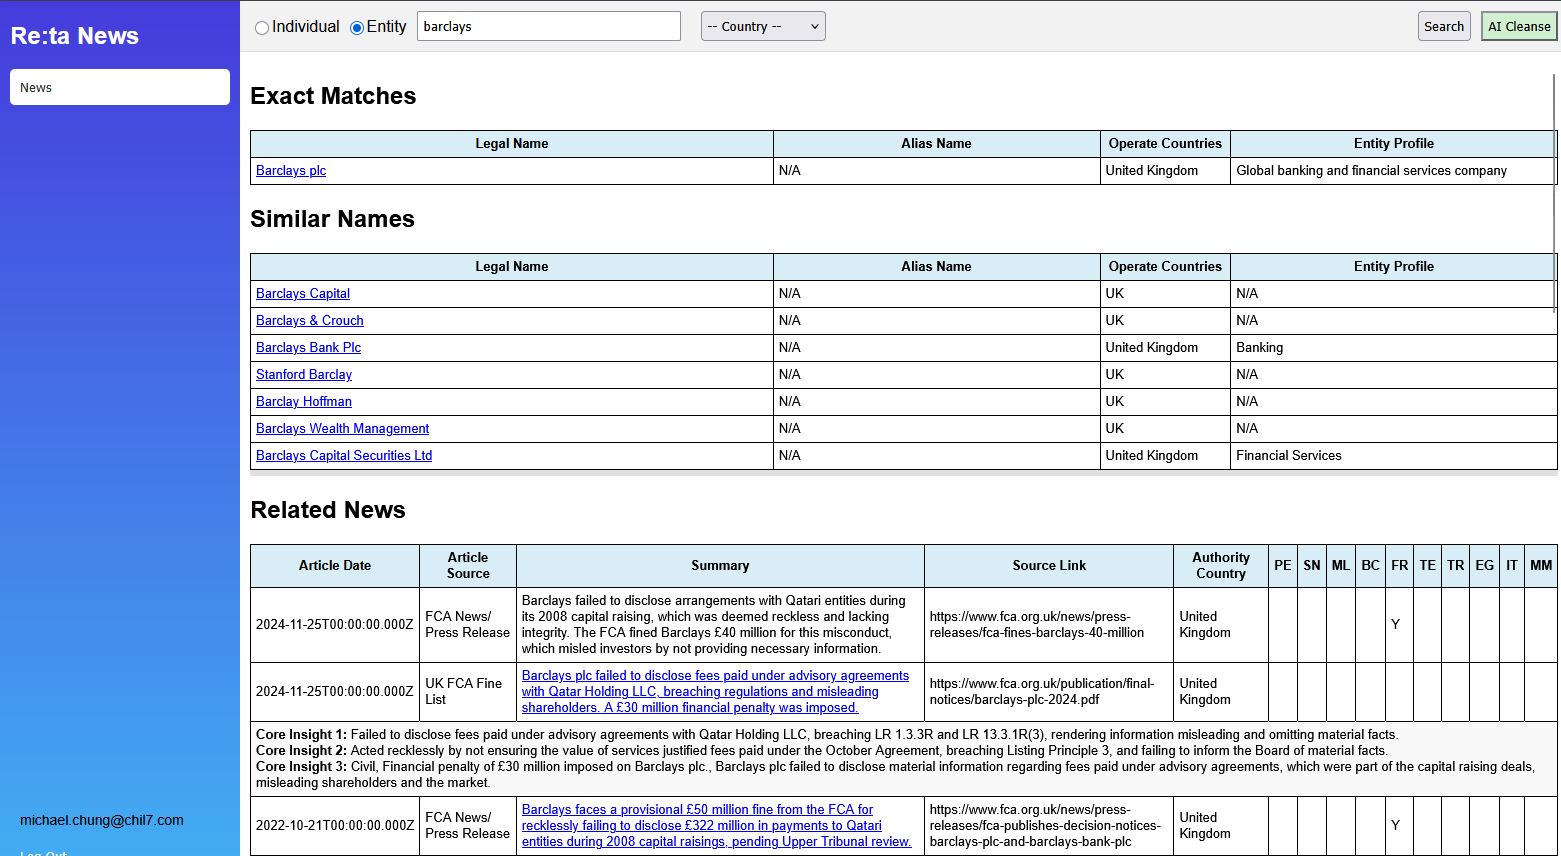The width and height of the screenshot is (1561, 856).
Task: Open the Qatar Holding LLC £30 million summary link
Action: (716, 692)
